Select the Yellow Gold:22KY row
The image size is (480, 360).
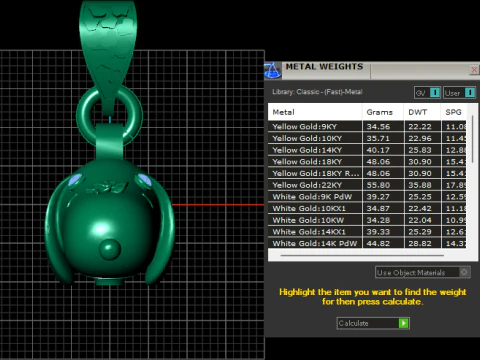click(367, 185)
